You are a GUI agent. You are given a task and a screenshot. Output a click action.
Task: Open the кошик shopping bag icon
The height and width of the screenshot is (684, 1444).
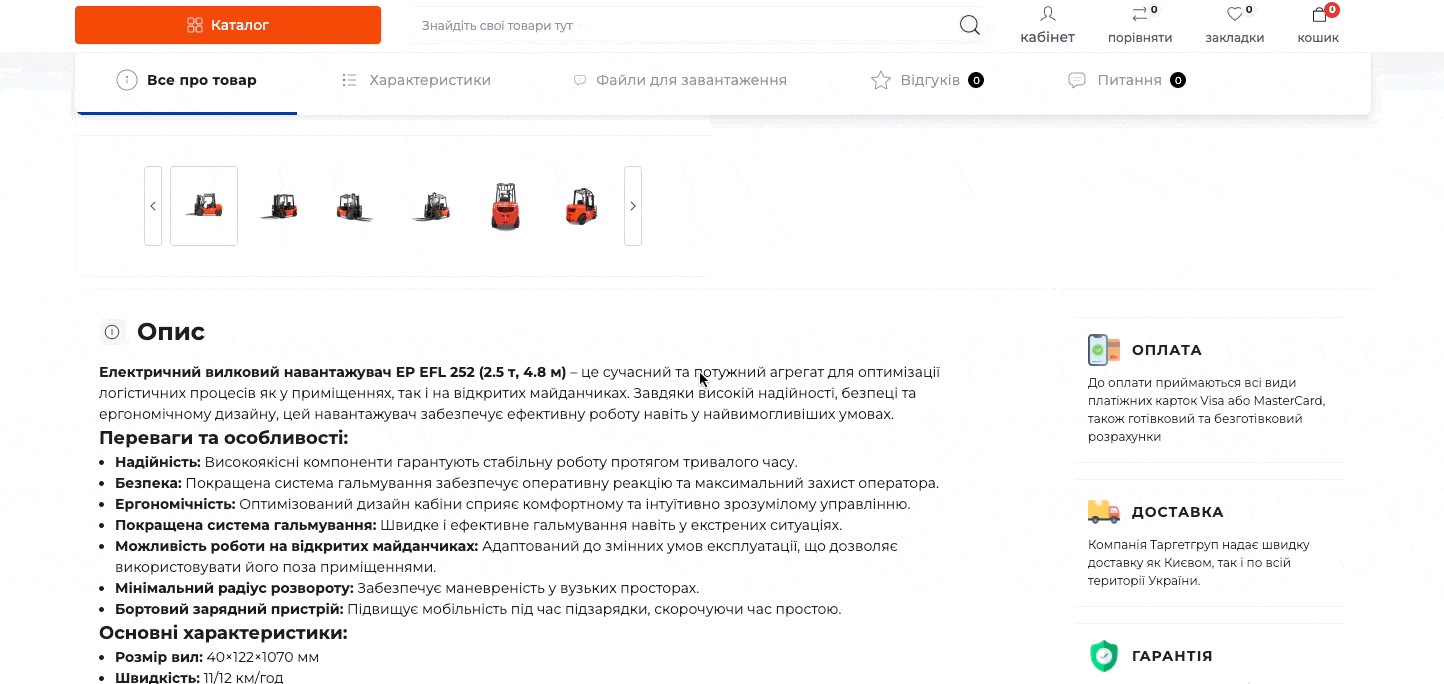(x=1319, y=14)
